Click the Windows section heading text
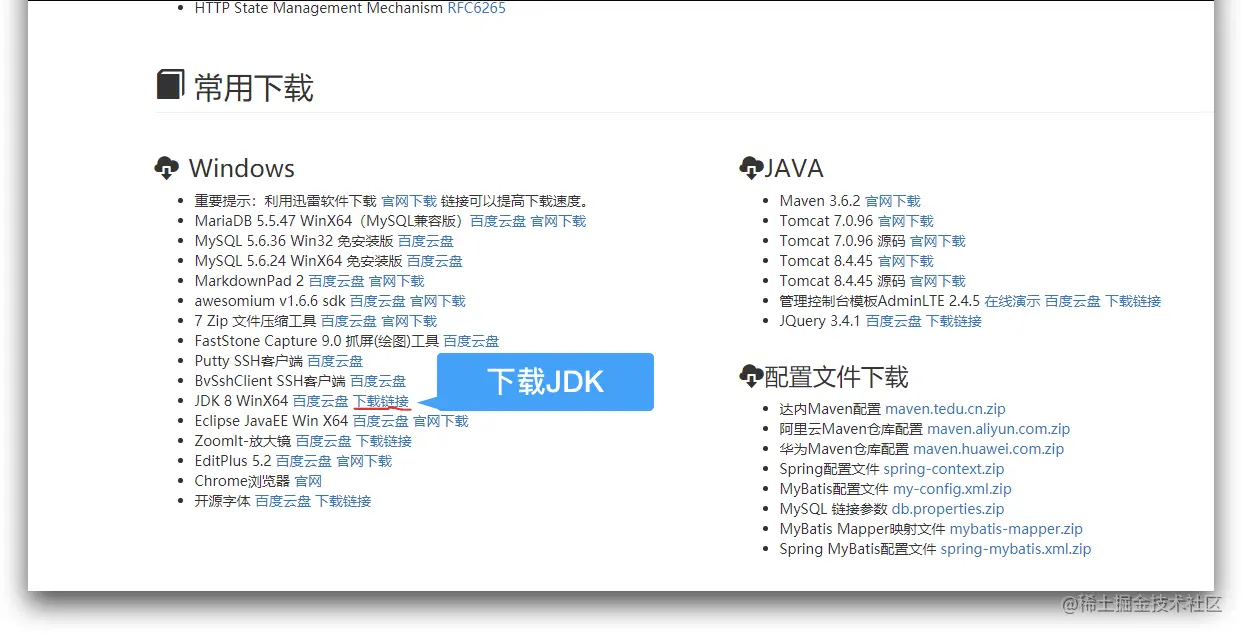 click(242, 168)
